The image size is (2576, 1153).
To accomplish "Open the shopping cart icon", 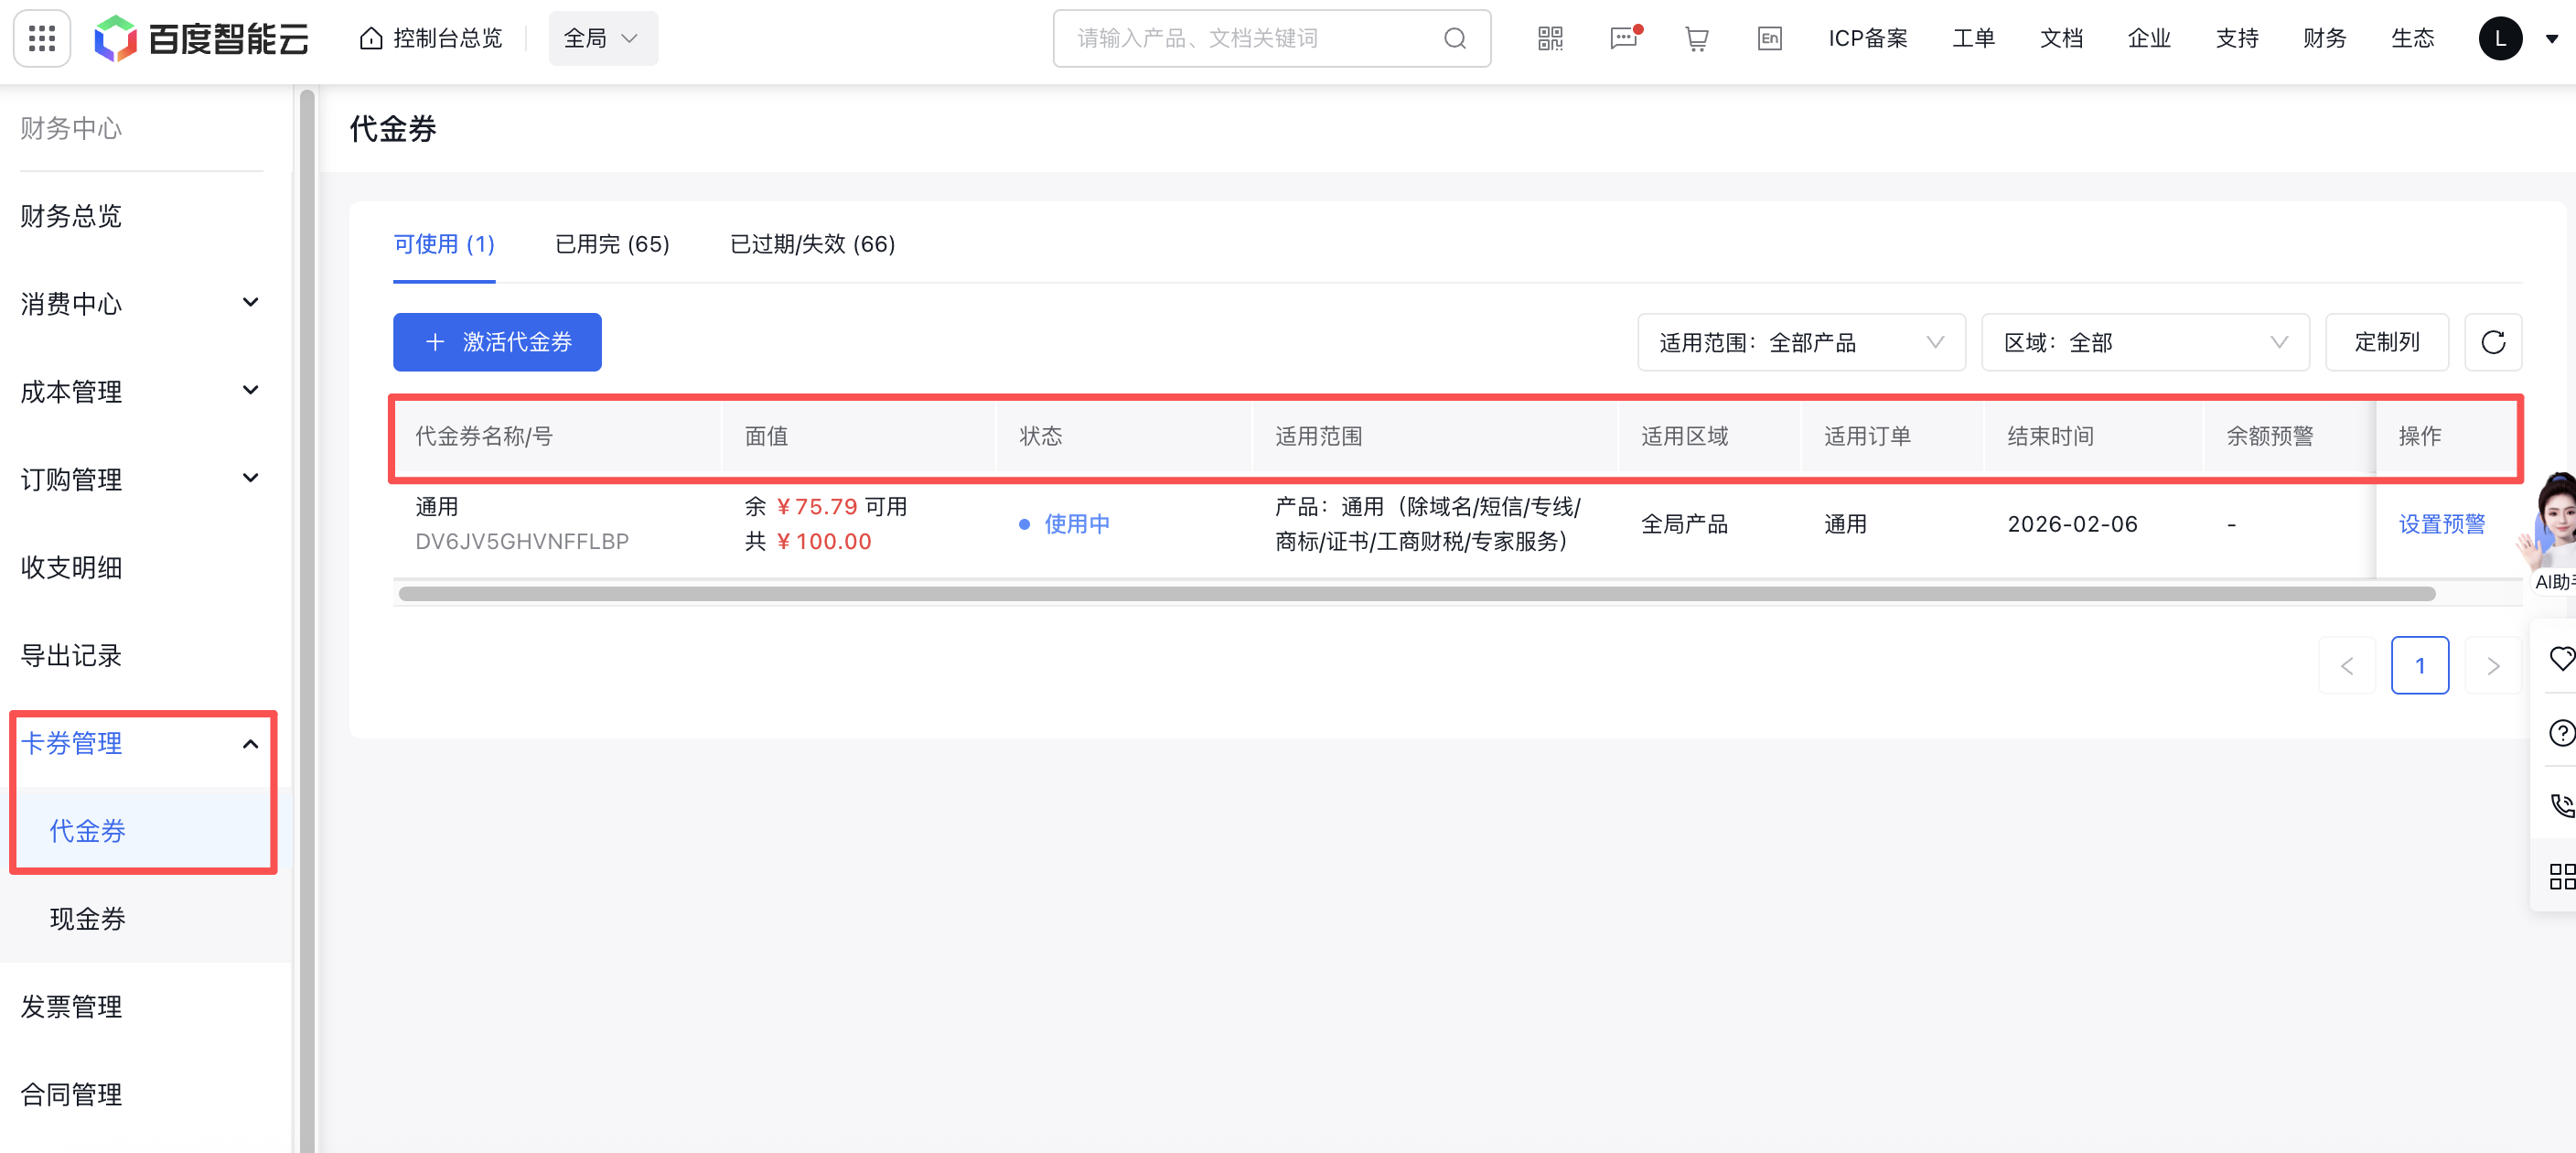I will pos(1696,39).
